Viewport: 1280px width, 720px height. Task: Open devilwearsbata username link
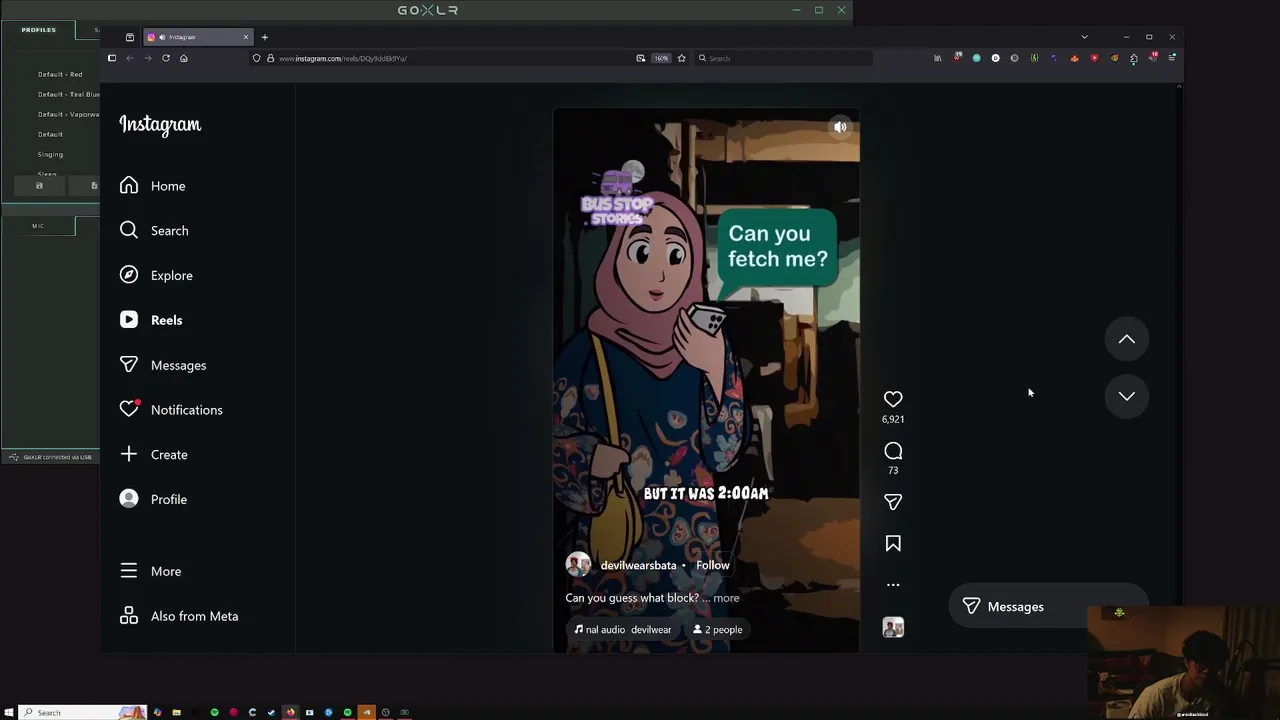638,566
